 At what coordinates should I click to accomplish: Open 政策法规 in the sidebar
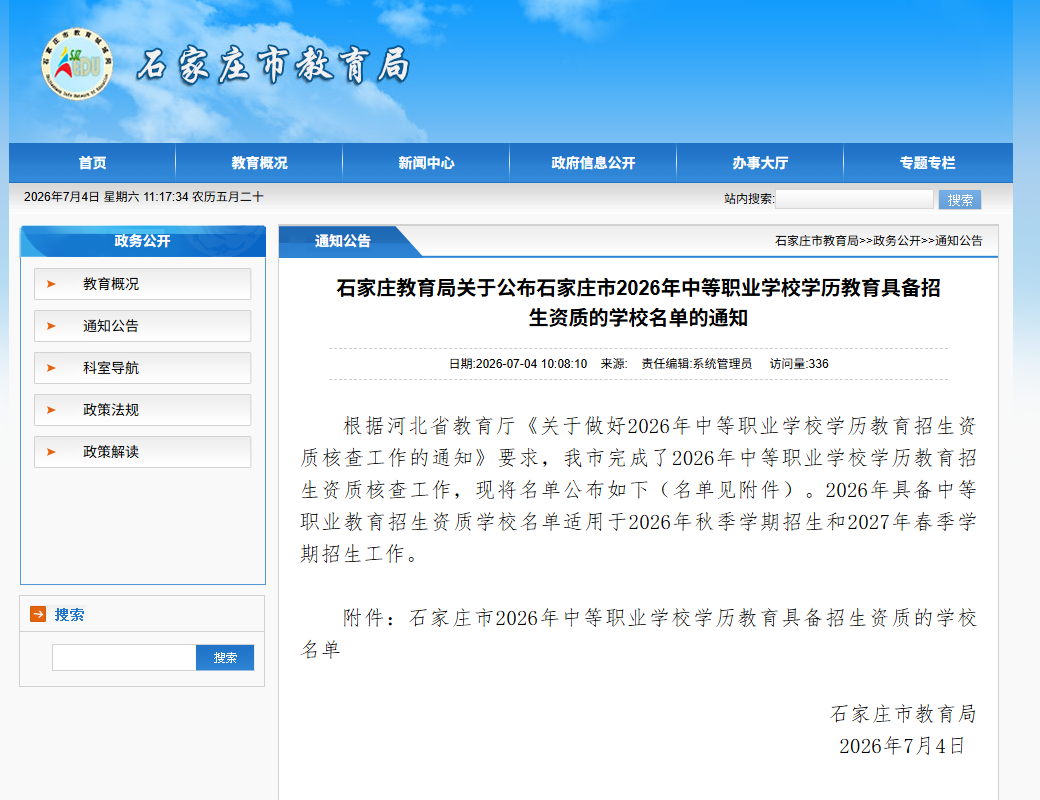(143, 410)
